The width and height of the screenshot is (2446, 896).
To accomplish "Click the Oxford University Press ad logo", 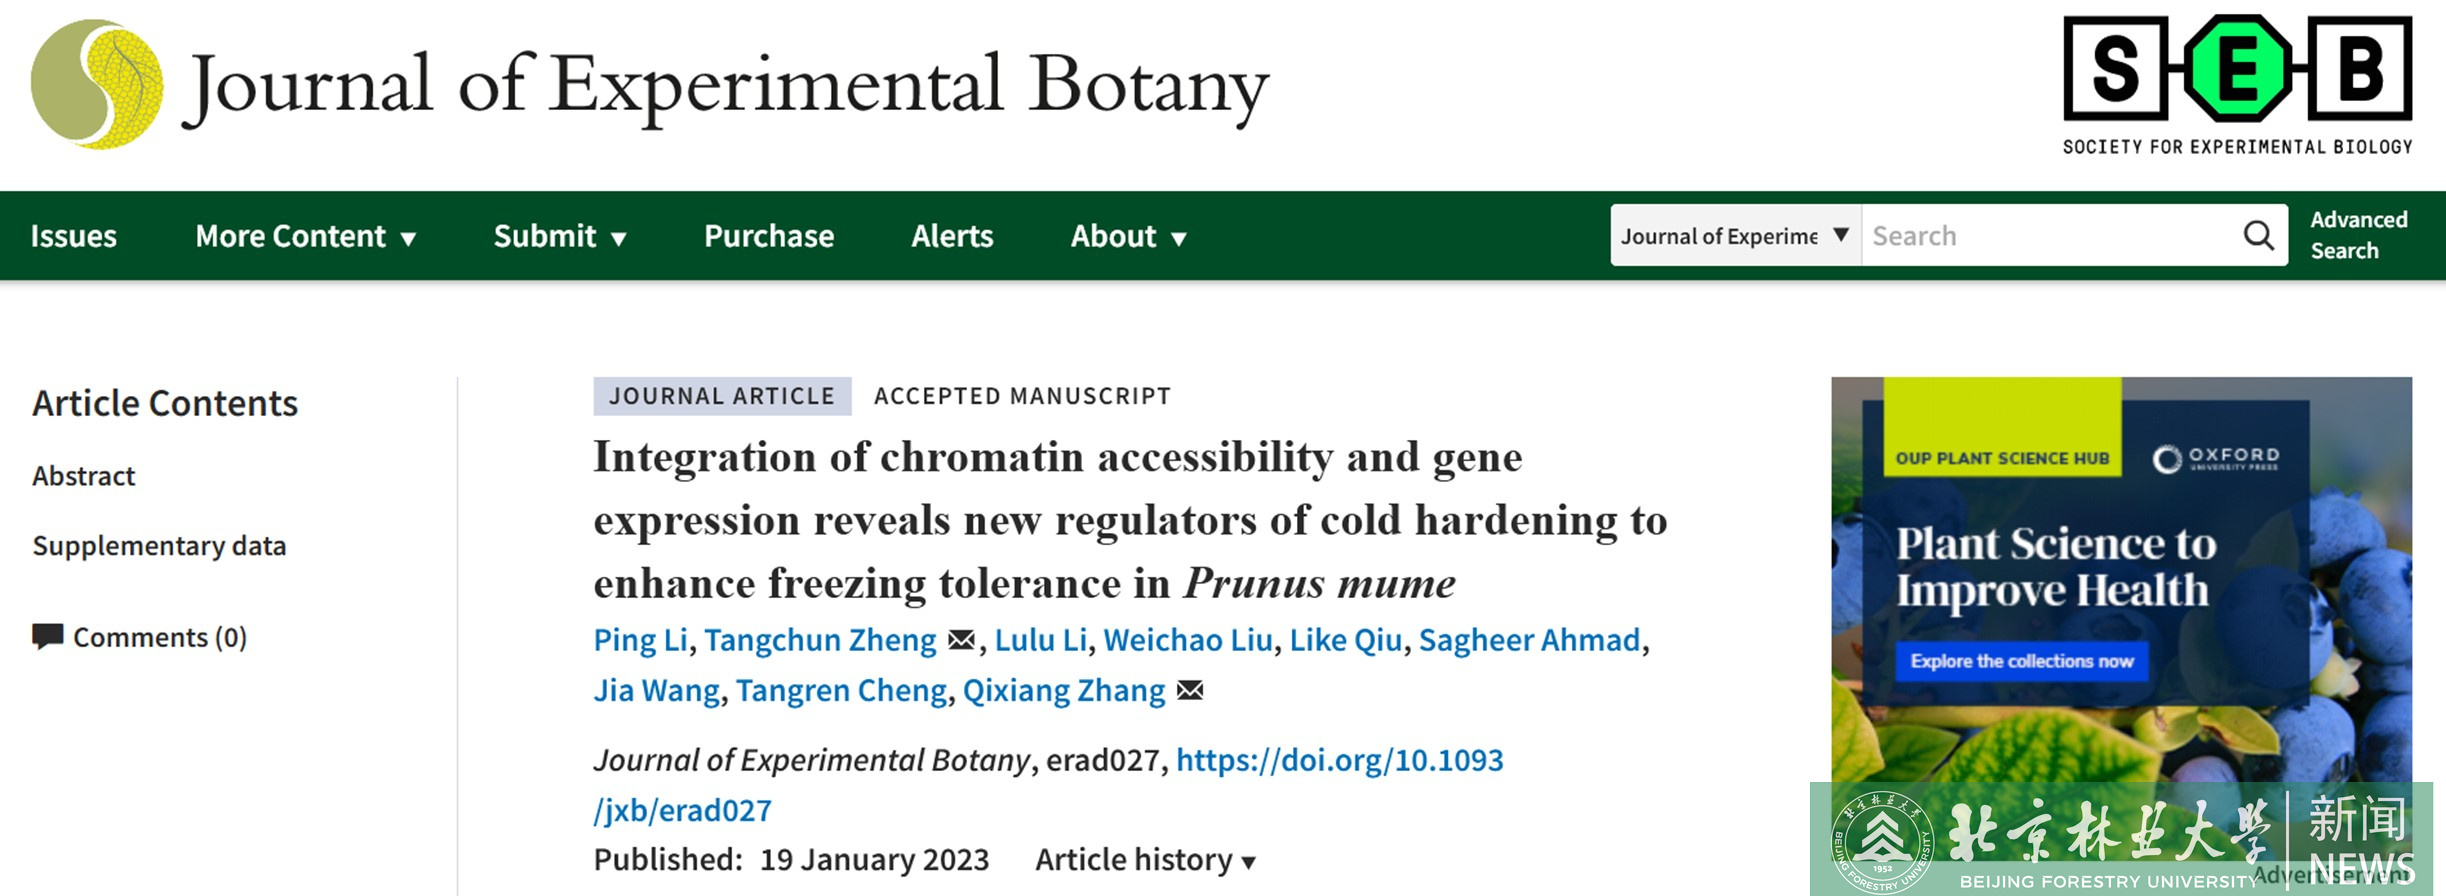I will 2215,459.
